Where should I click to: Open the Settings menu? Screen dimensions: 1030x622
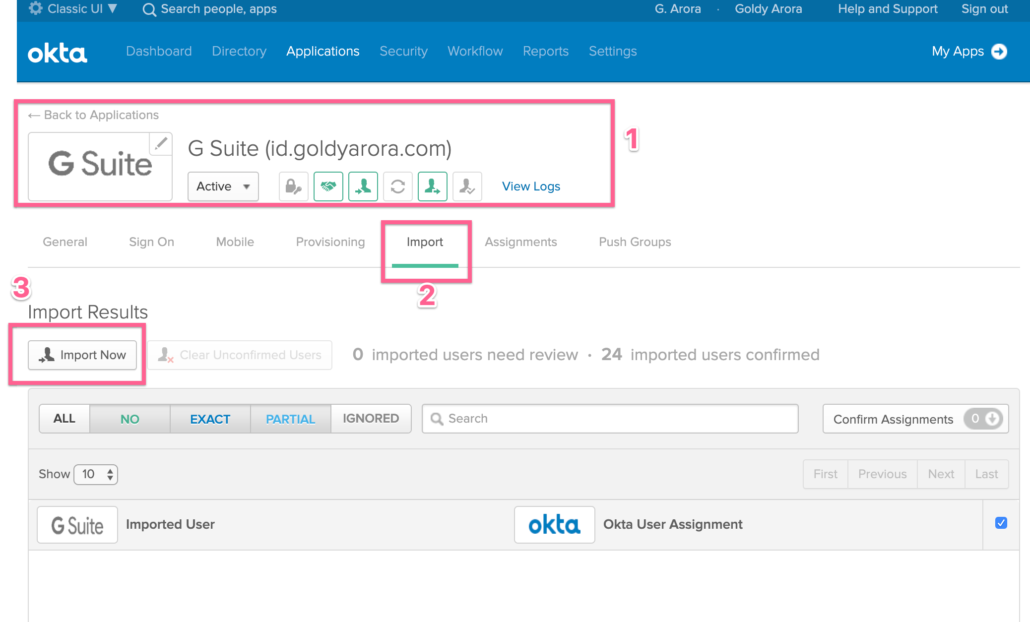click(612, 51)
